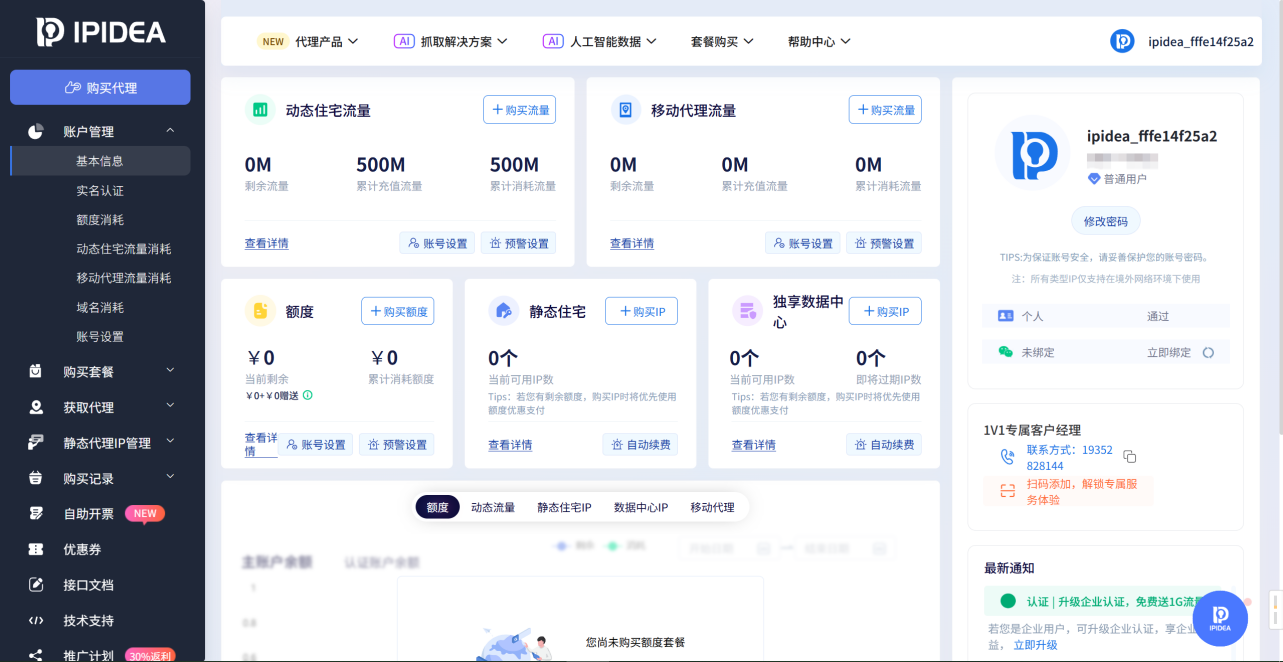The width and height of the screenshot is (1283, 662).
Task: Click the 动态住宅流量 bar chart icon
Action: [x=260, y=110]
